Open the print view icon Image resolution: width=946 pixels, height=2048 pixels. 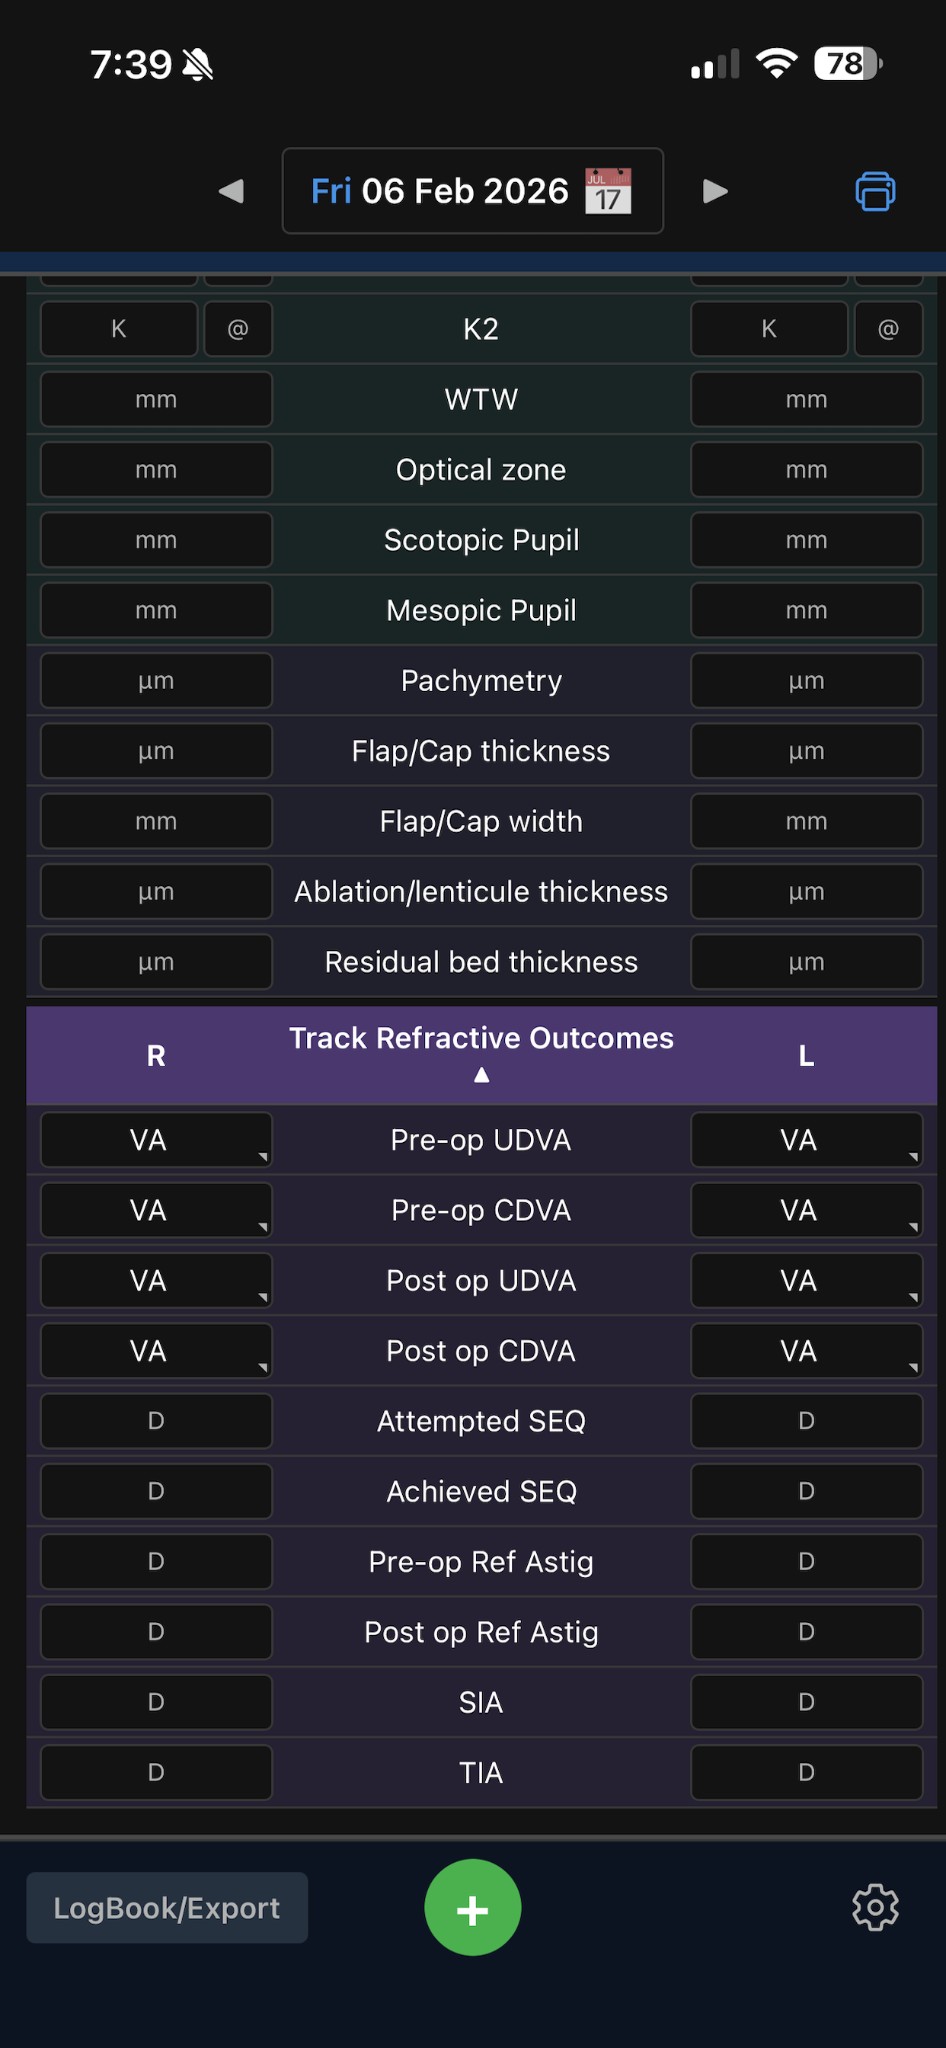point(874,191)
